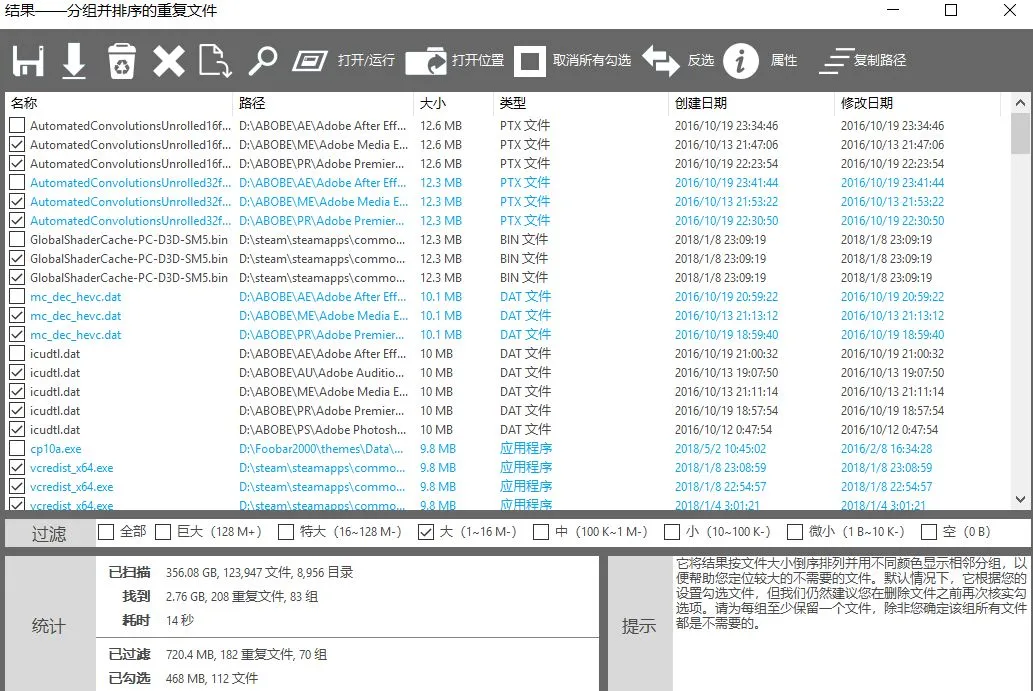Sort by 路径 column header
This screenshot has height=691, width=1033.
click(323, 103)
